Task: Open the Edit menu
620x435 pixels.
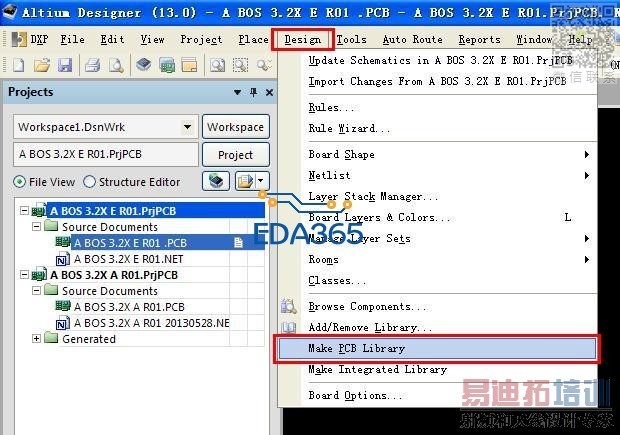Action: click(112, 40)
